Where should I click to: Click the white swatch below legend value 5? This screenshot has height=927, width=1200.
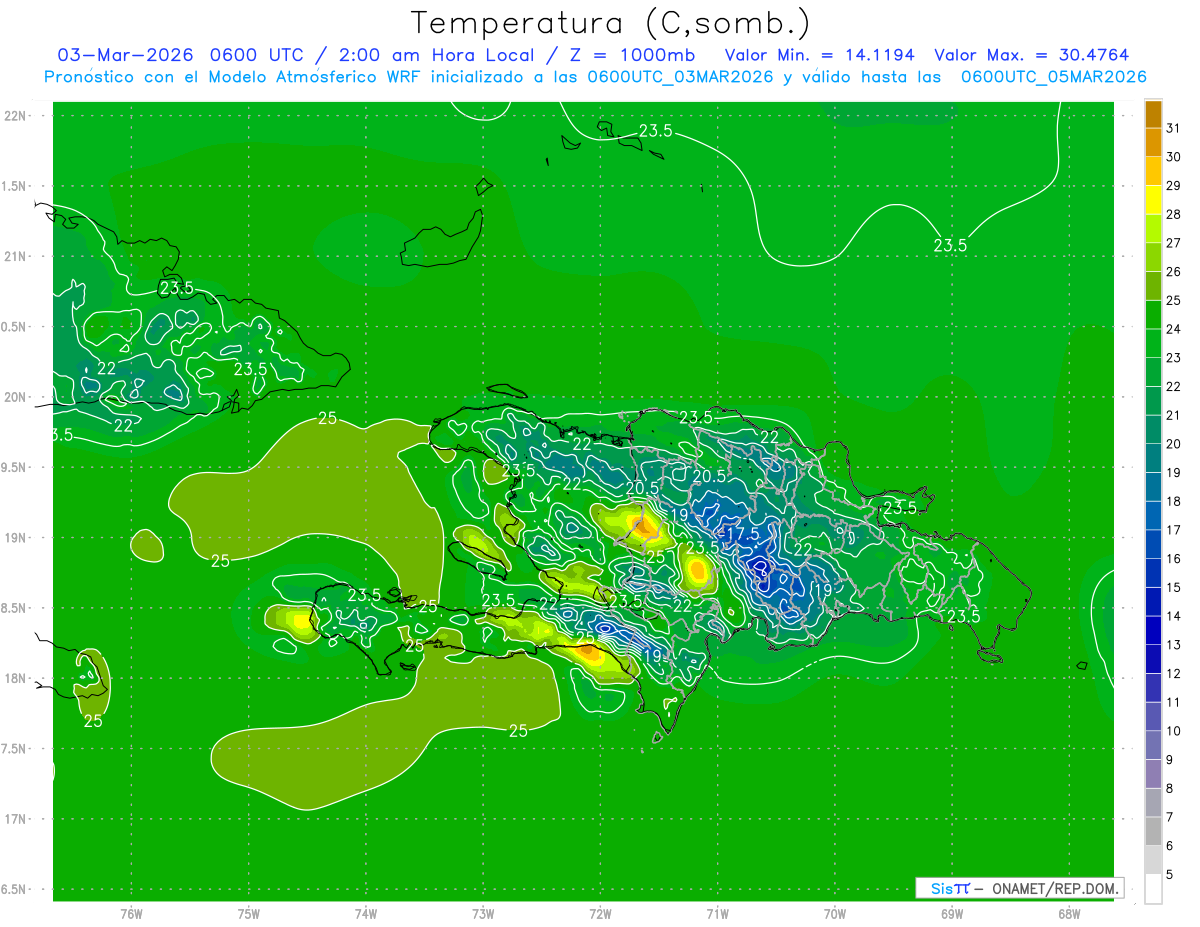1153,888
